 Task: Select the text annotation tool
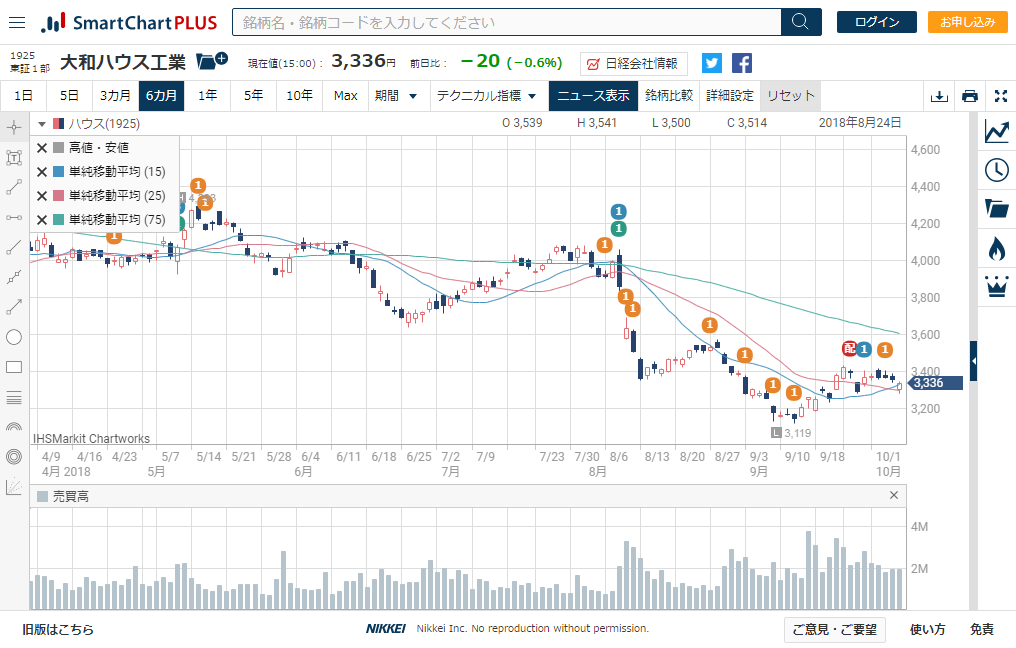14,157
